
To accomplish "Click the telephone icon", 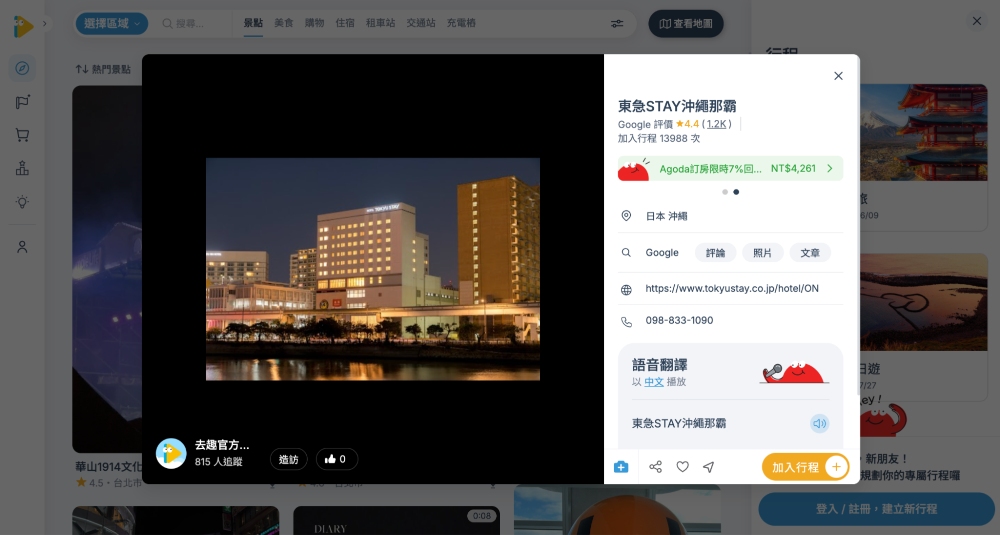I will (x=626, y=322).
